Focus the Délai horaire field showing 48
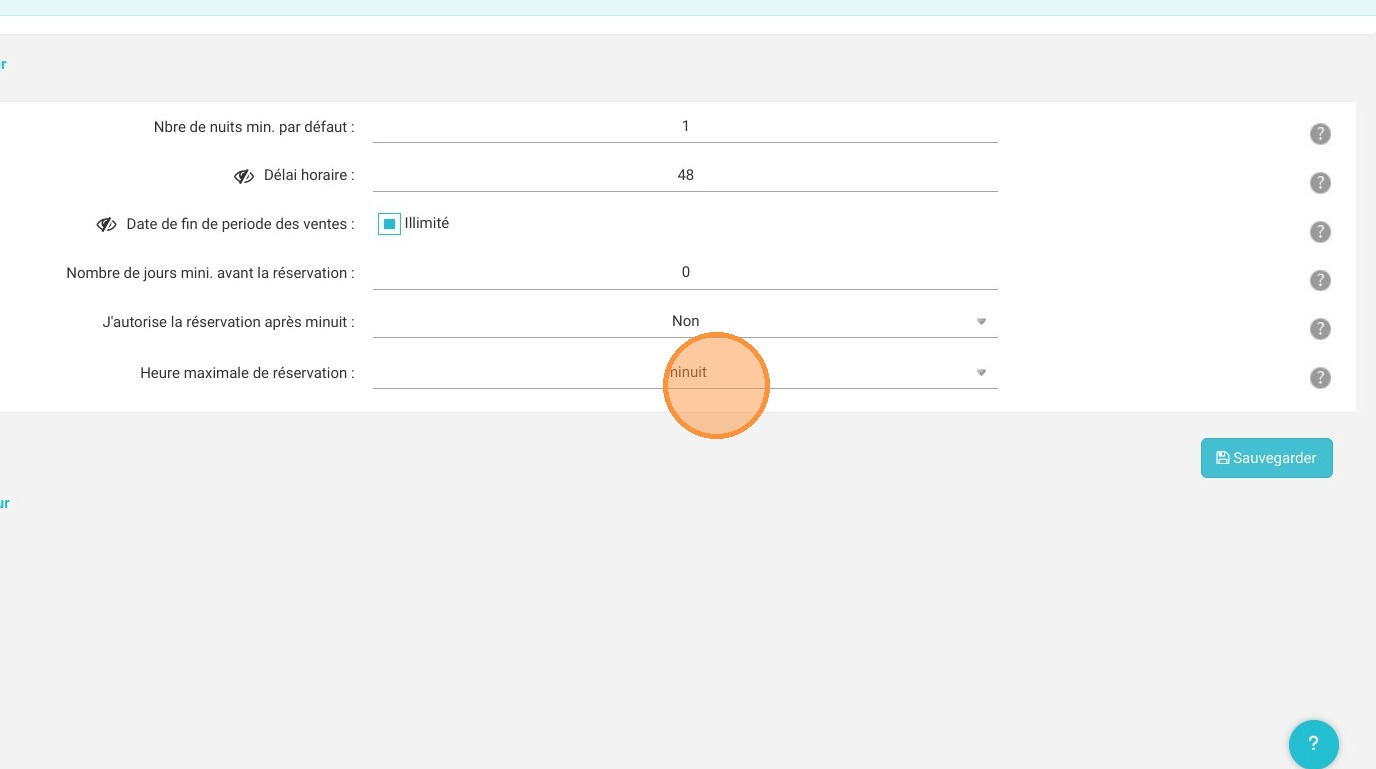The height and width of the screenshot is (769, 1376). pos(685,175)
